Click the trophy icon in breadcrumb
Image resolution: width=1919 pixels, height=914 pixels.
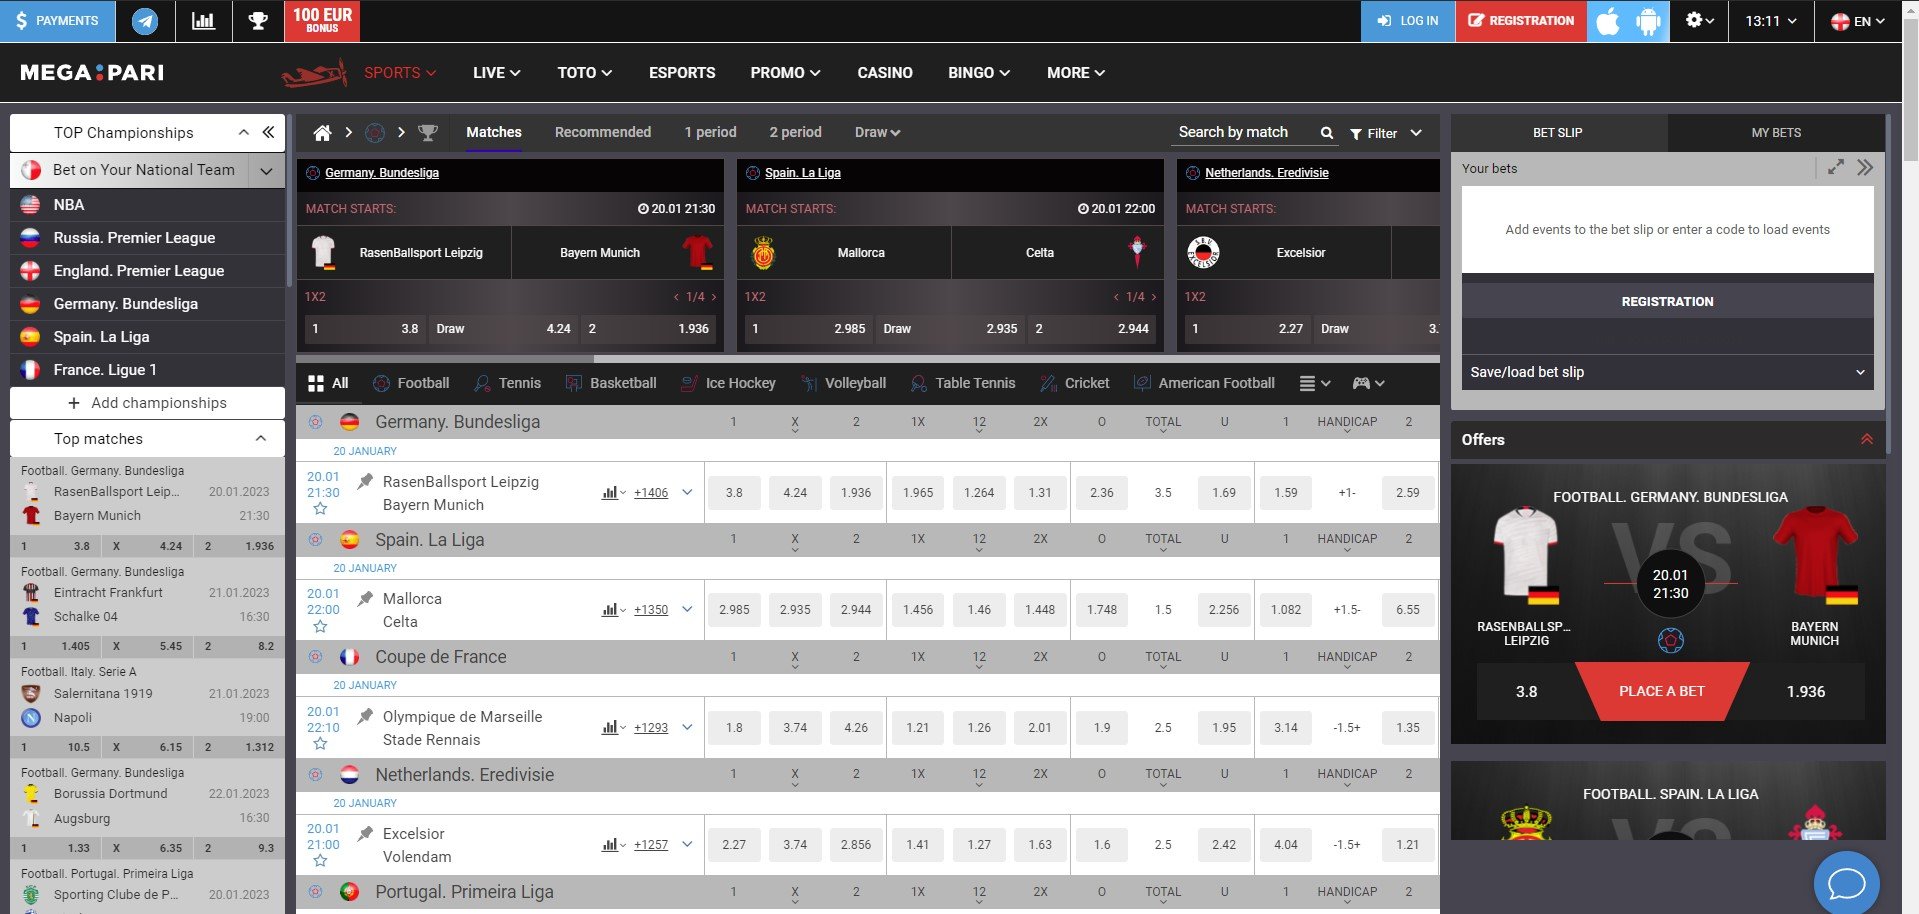(x=428, y=133)
